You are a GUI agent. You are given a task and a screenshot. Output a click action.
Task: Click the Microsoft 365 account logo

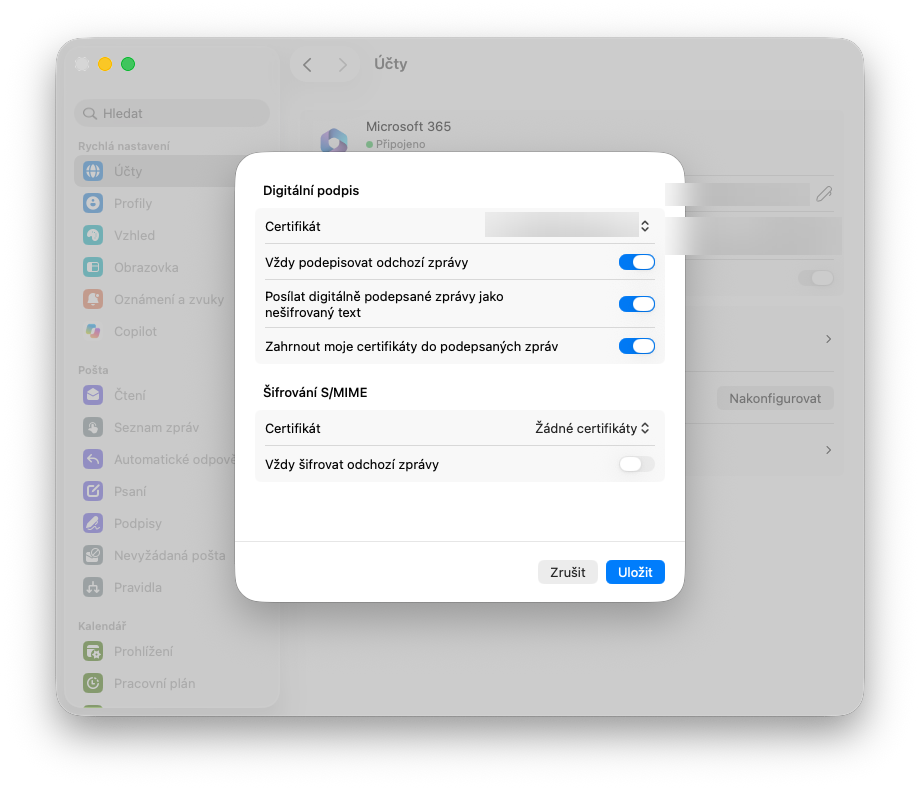pos(334,140)
